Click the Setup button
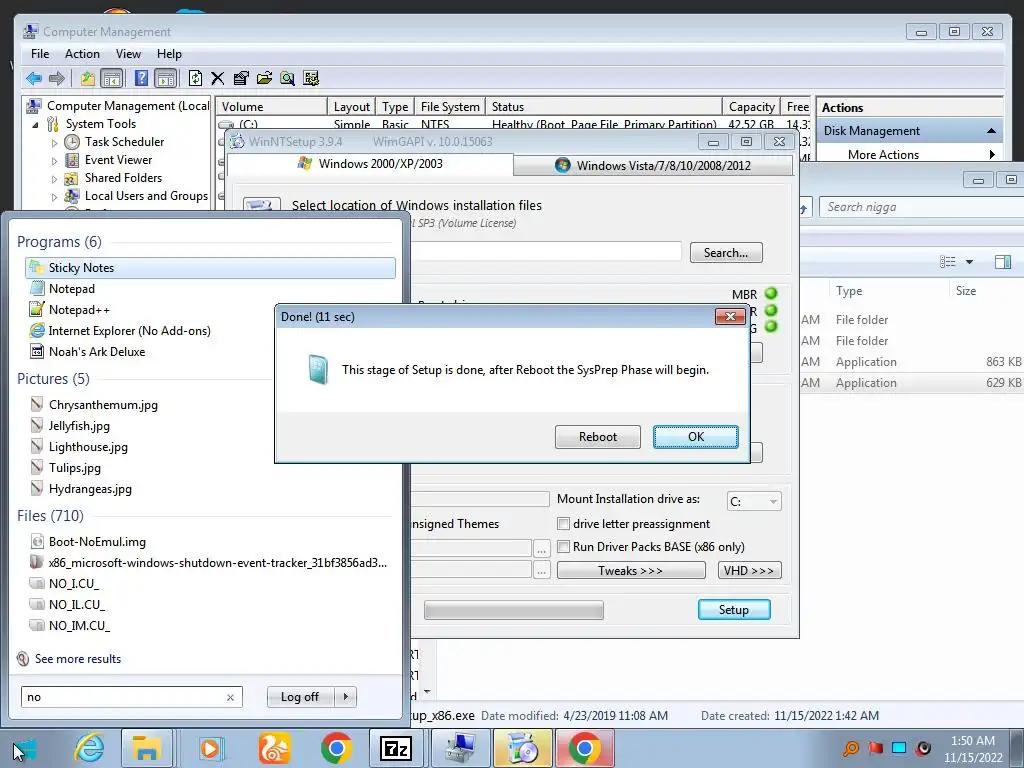Image resolution: width=1024 pixels, height=768 pixels. pos(734,609)
